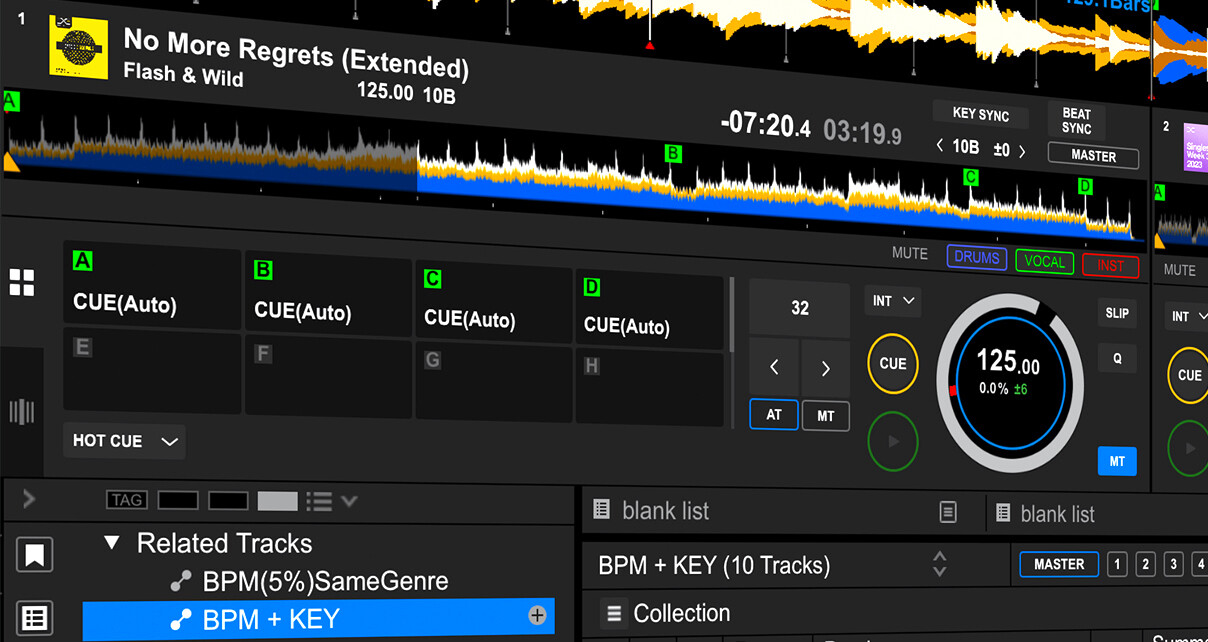
Task: Open the HOT CUE mode dropdown
Action: pos(125,441)
